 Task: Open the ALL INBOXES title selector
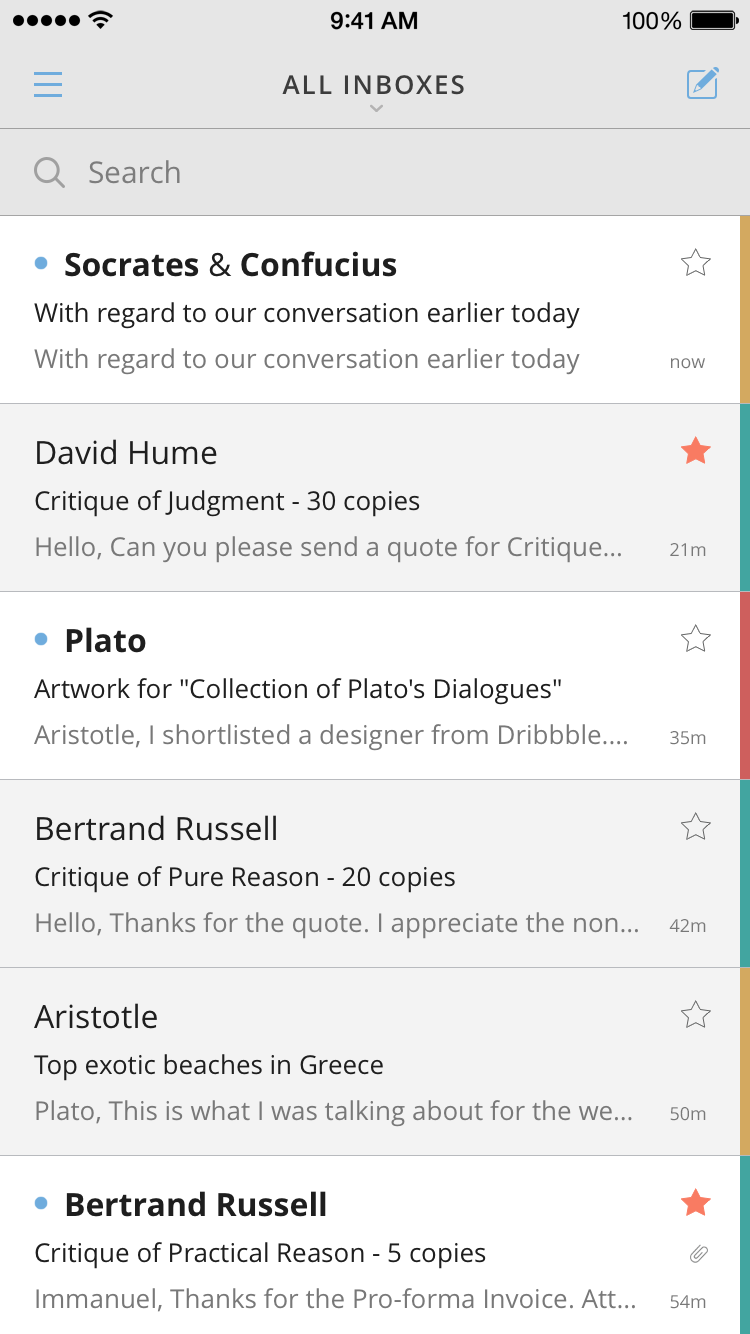tap(374, 85)
